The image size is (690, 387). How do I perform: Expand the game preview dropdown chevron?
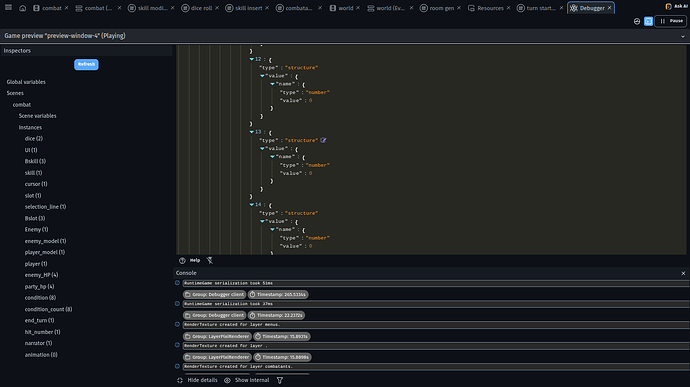coord(683,36)
